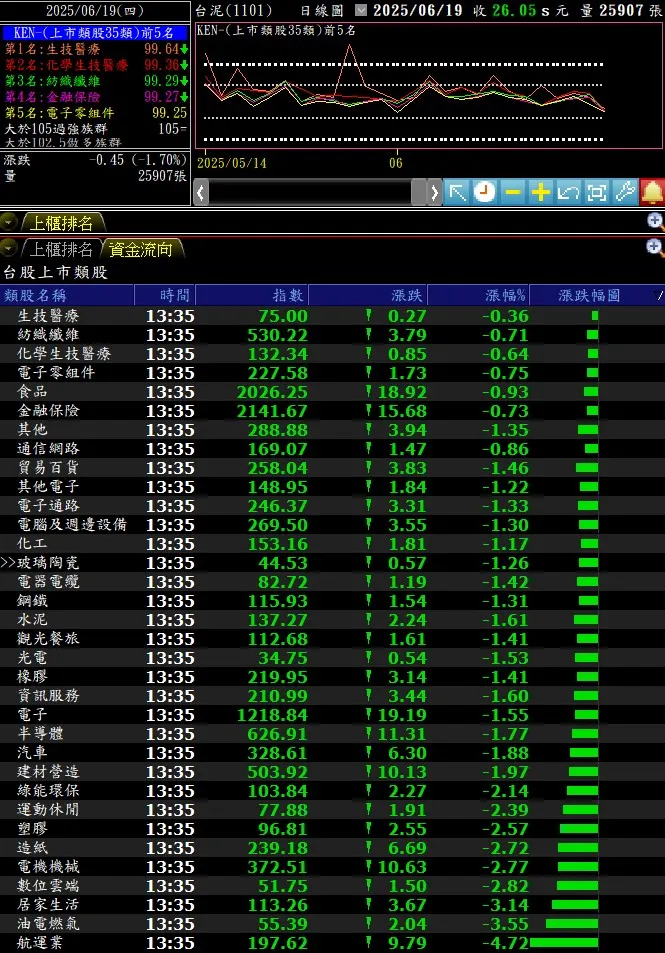Screen dimensions: 665x953
Task: Zoom out chart with yellow minus icon
Action: point(512,193)
